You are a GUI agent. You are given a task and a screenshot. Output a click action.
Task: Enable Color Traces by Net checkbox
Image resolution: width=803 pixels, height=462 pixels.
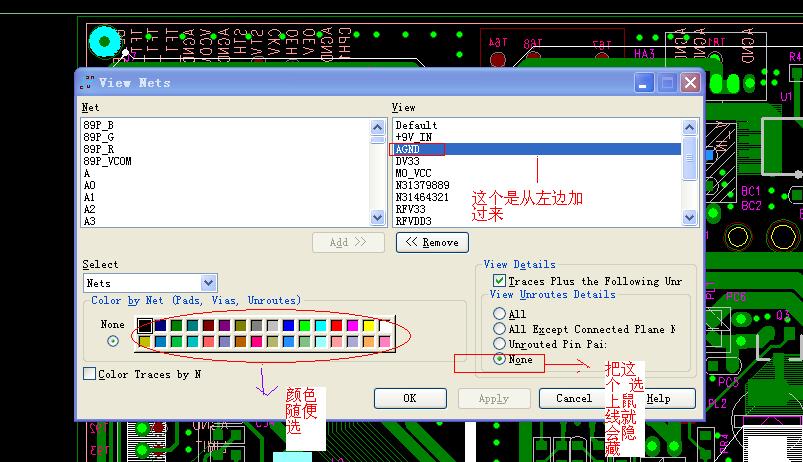(89, 374)
